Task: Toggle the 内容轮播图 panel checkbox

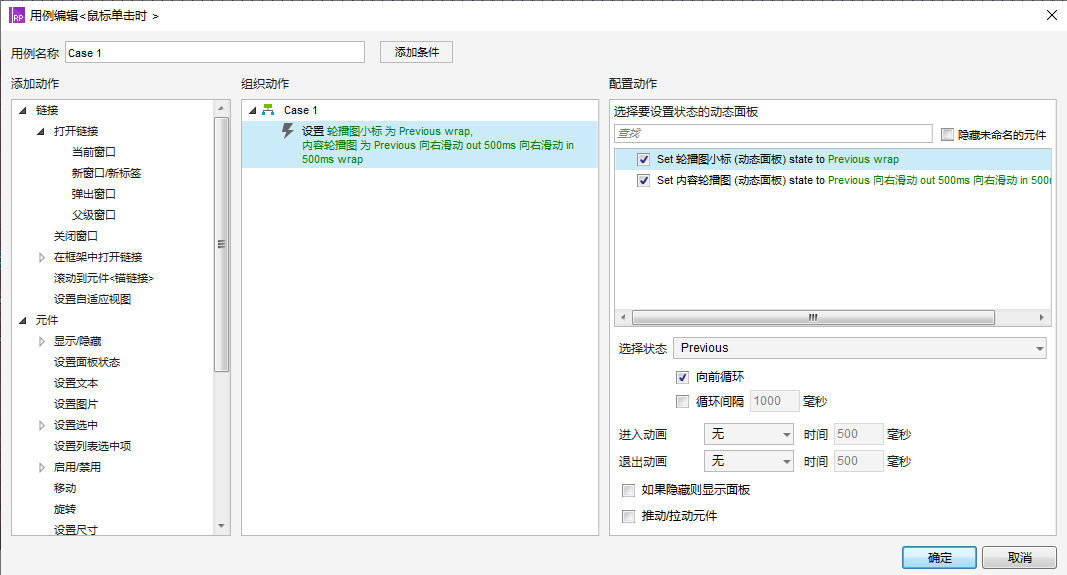Action: [643, 180]
